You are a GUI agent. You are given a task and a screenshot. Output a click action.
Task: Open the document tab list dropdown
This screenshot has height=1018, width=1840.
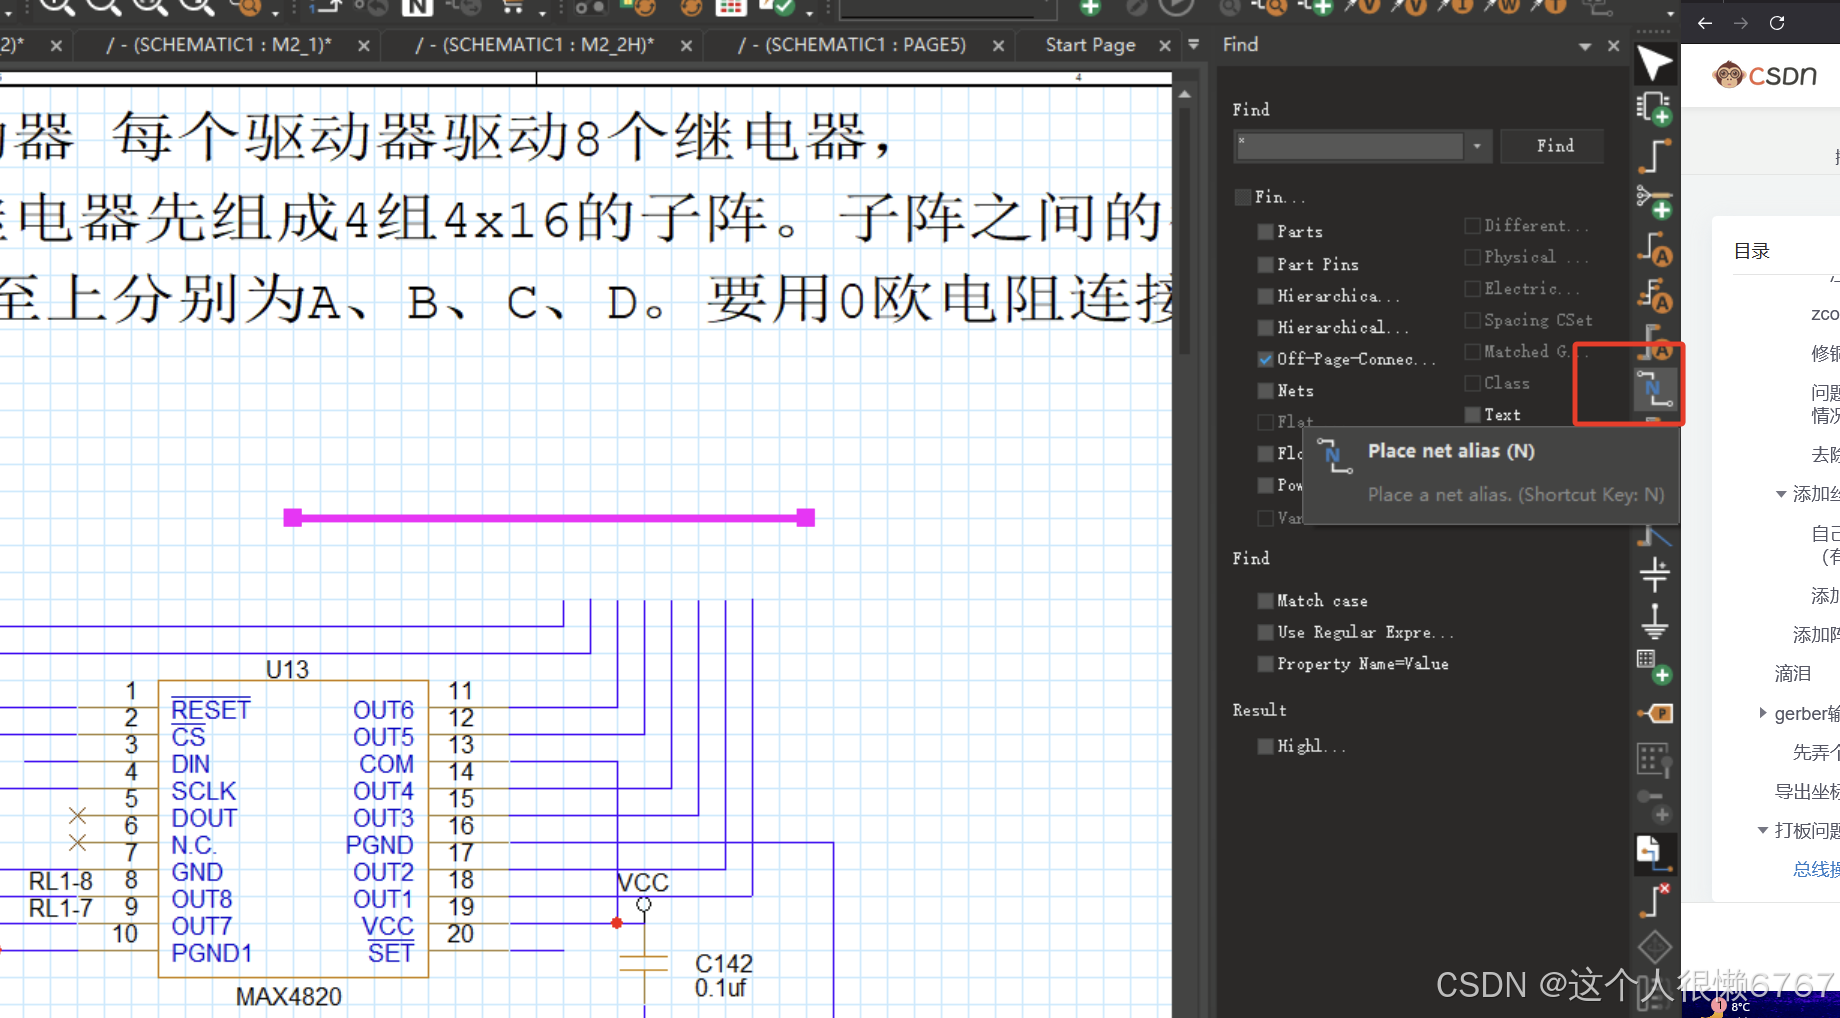tap(1193, 45)
